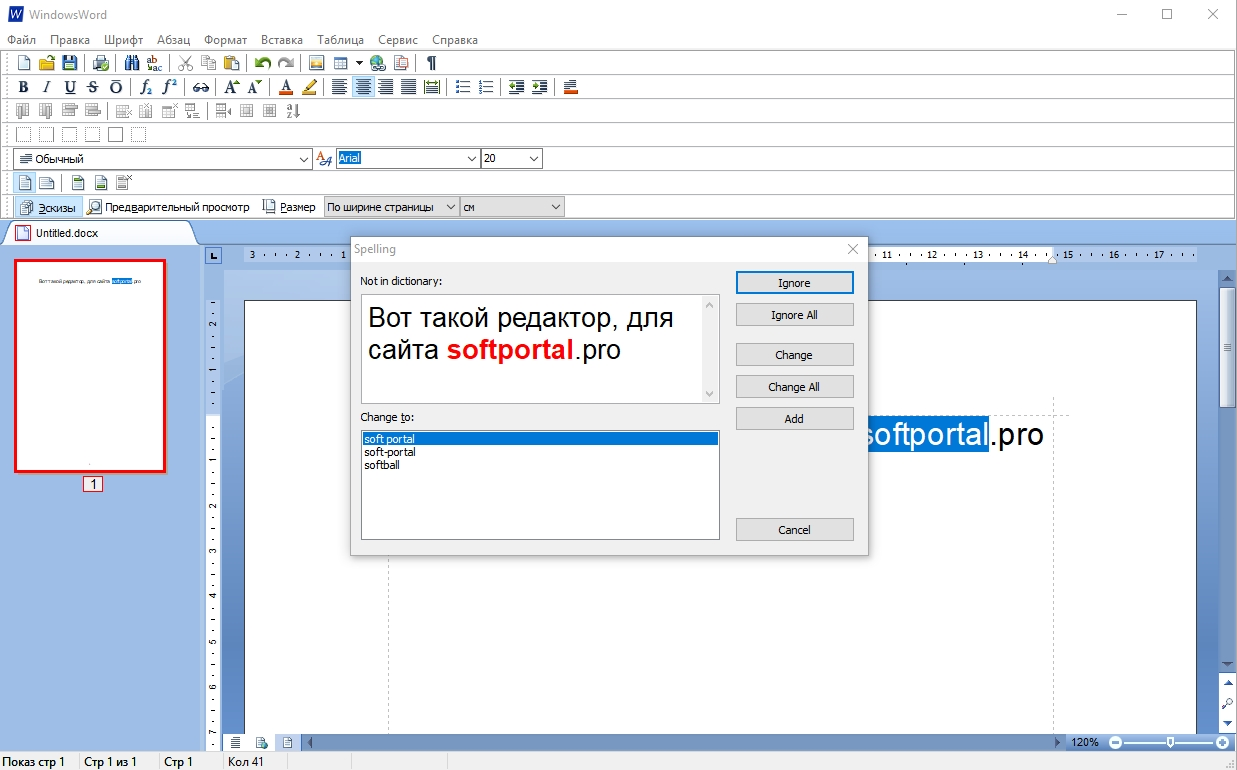Expand the Обычный style dropdown
Screen dimensions: 1237x770
point(305,158)
